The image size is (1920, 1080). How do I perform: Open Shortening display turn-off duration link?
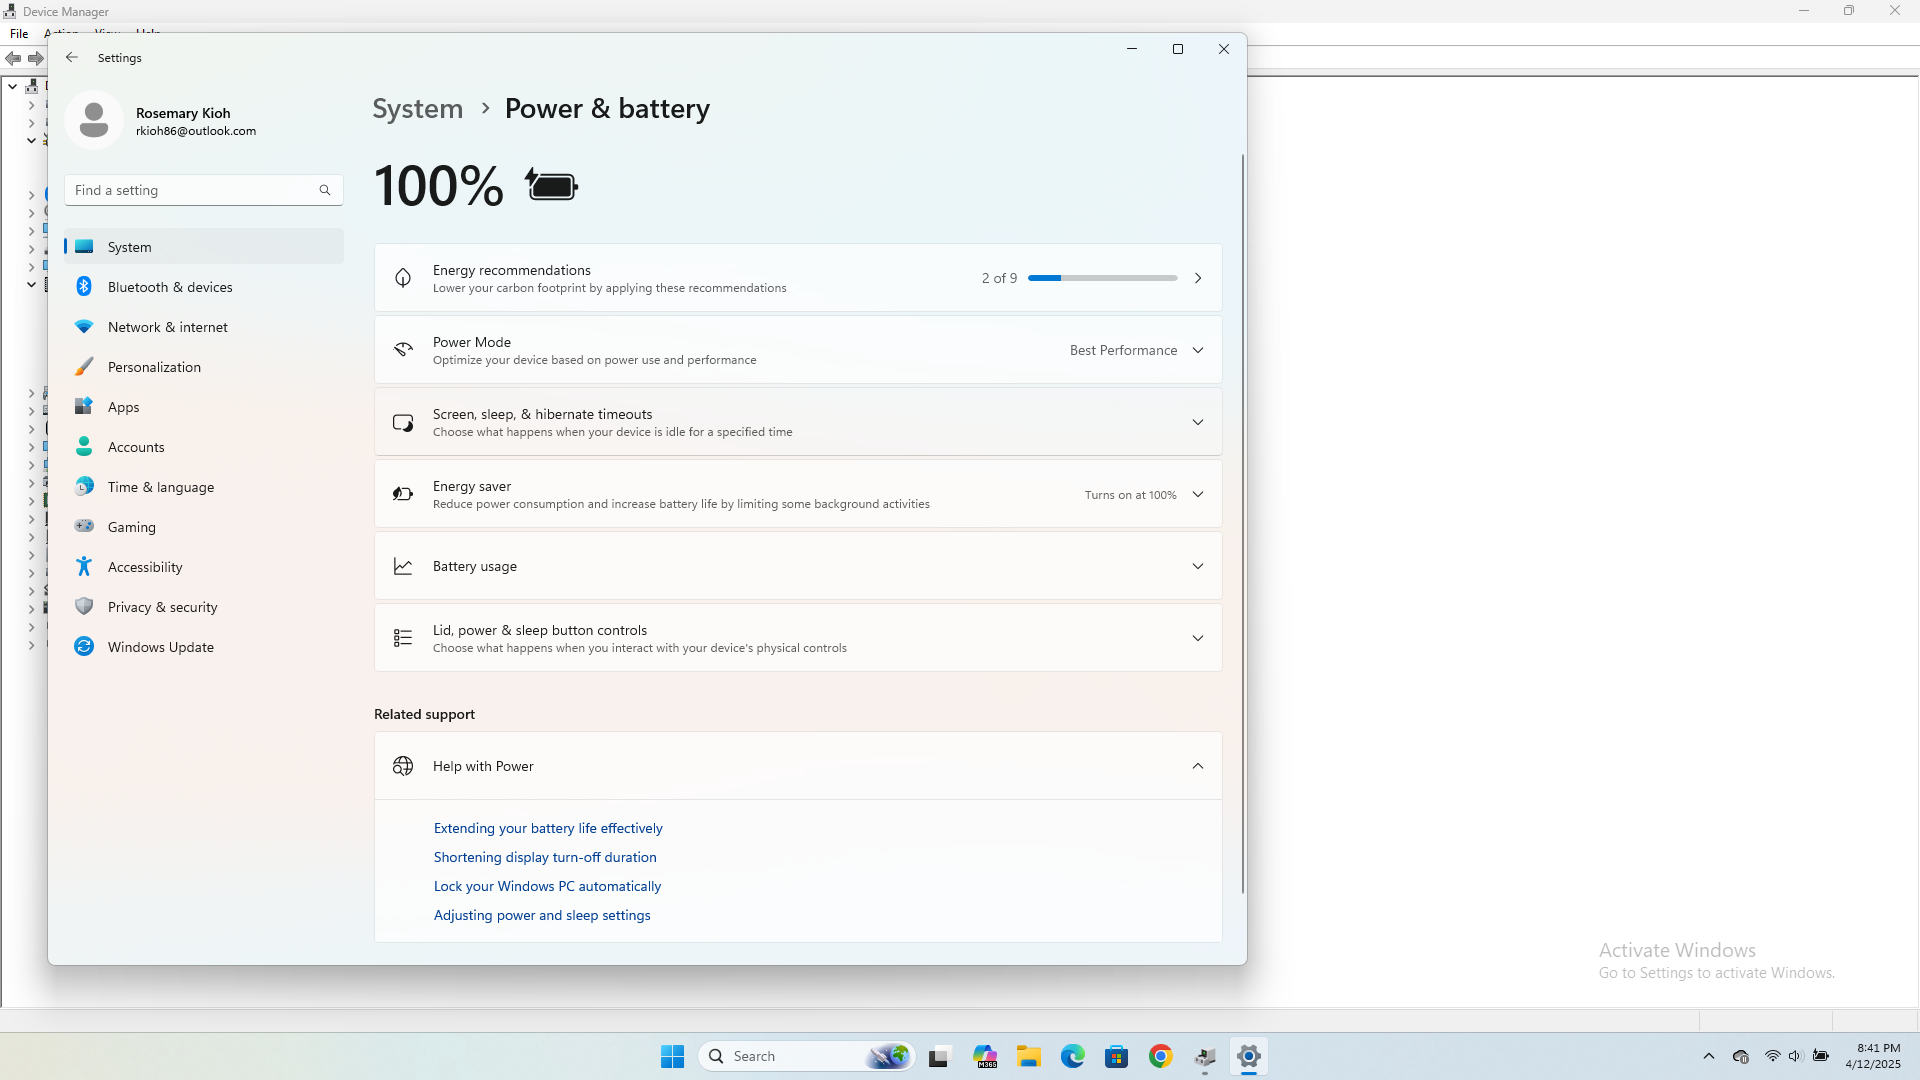(x=545, y=857)
